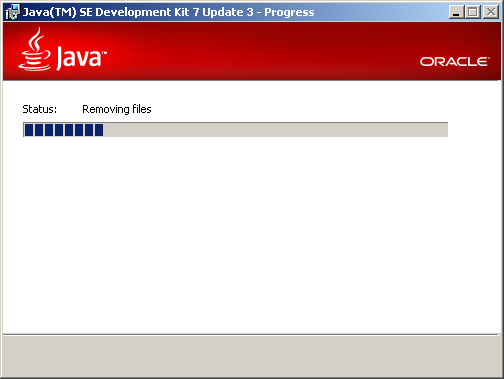This screenshot has height=379, width=504.
Task: Click the Oracle logo in banner
Action: pyautogui.click(x=455, y=62)
